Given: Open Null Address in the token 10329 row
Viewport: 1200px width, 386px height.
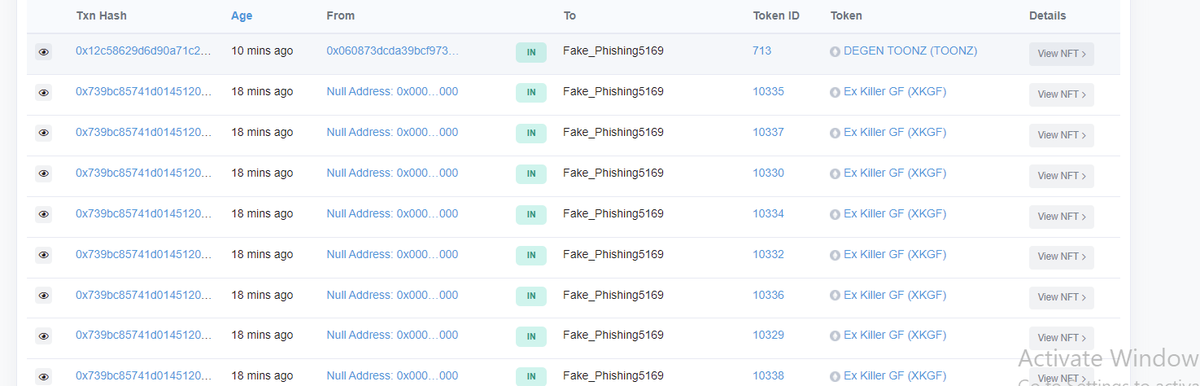Looking at the screenshot, I should point(392,335).
